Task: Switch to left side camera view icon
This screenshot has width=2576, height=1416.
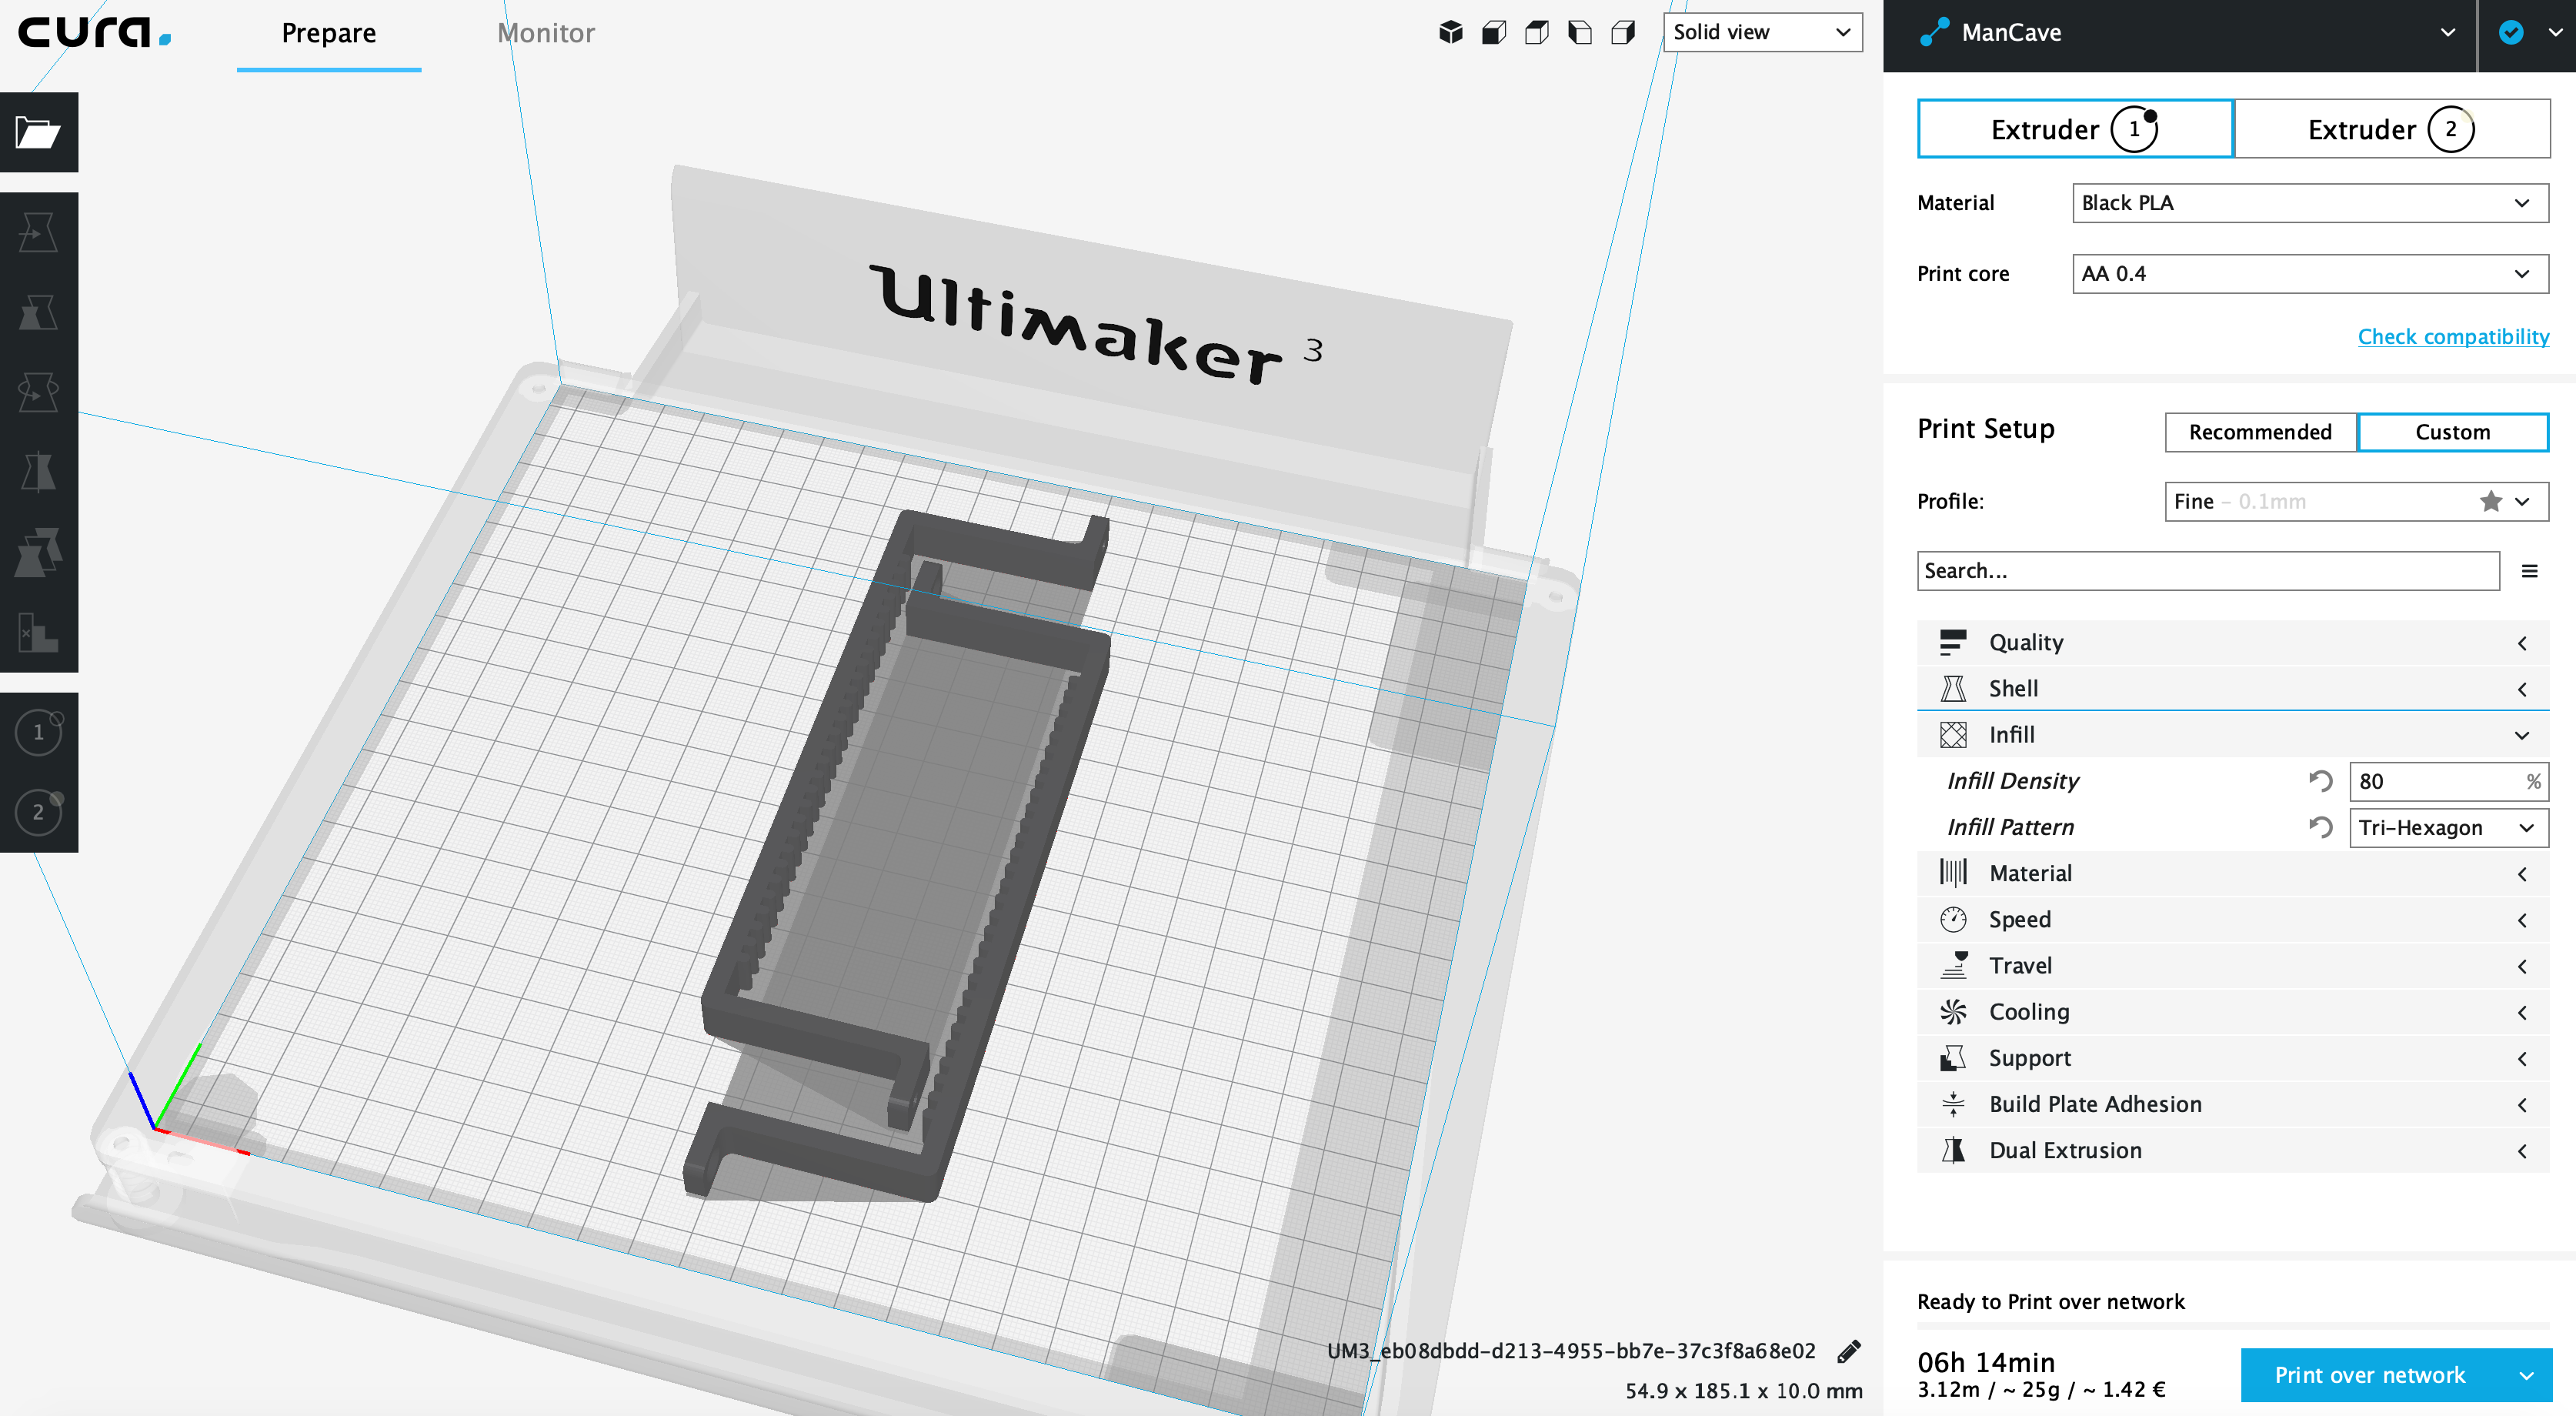Action: [x=1580, y=32]
